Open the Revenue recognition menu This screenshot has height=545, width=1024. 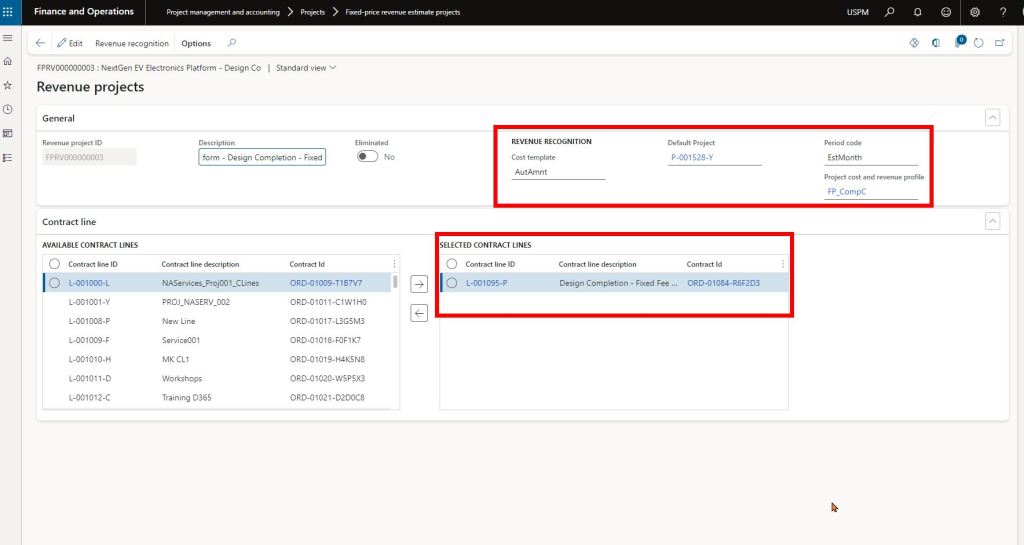pos(132,43)
